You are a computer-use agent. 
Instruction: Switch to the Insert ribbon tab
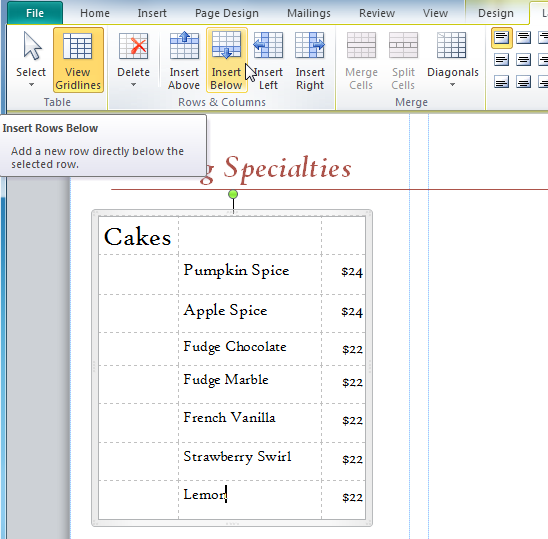(x=152, y=13)
